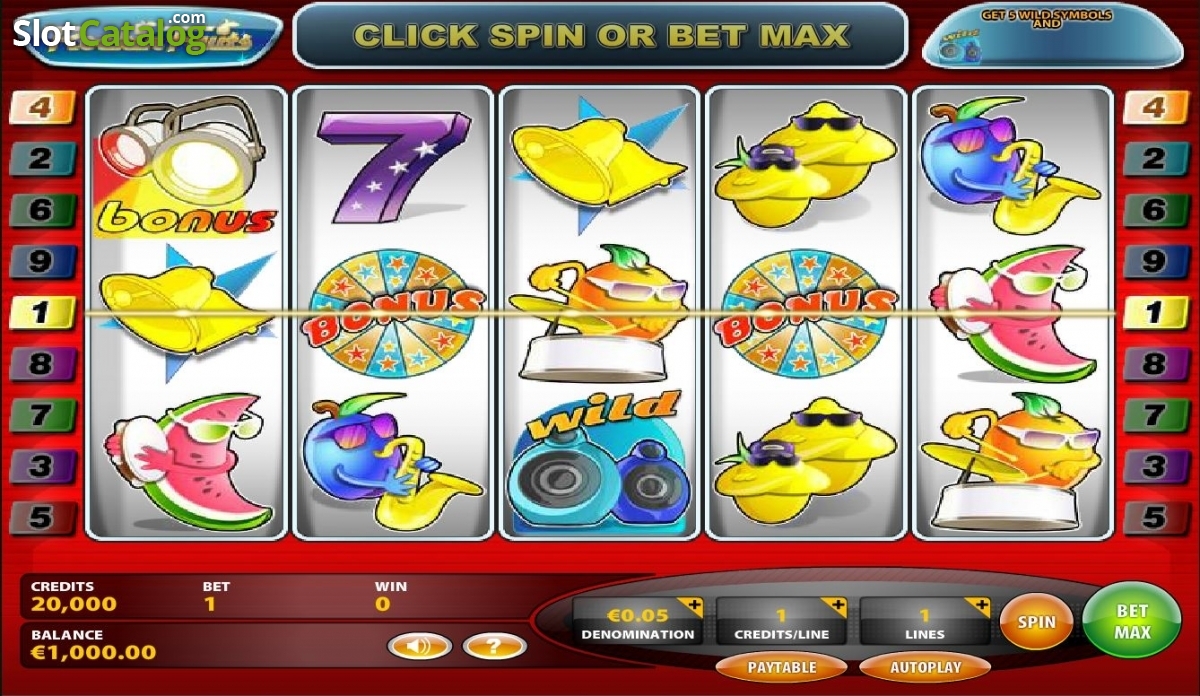
Task: Increase denomination with the plus corner
Action: point(690,606)
